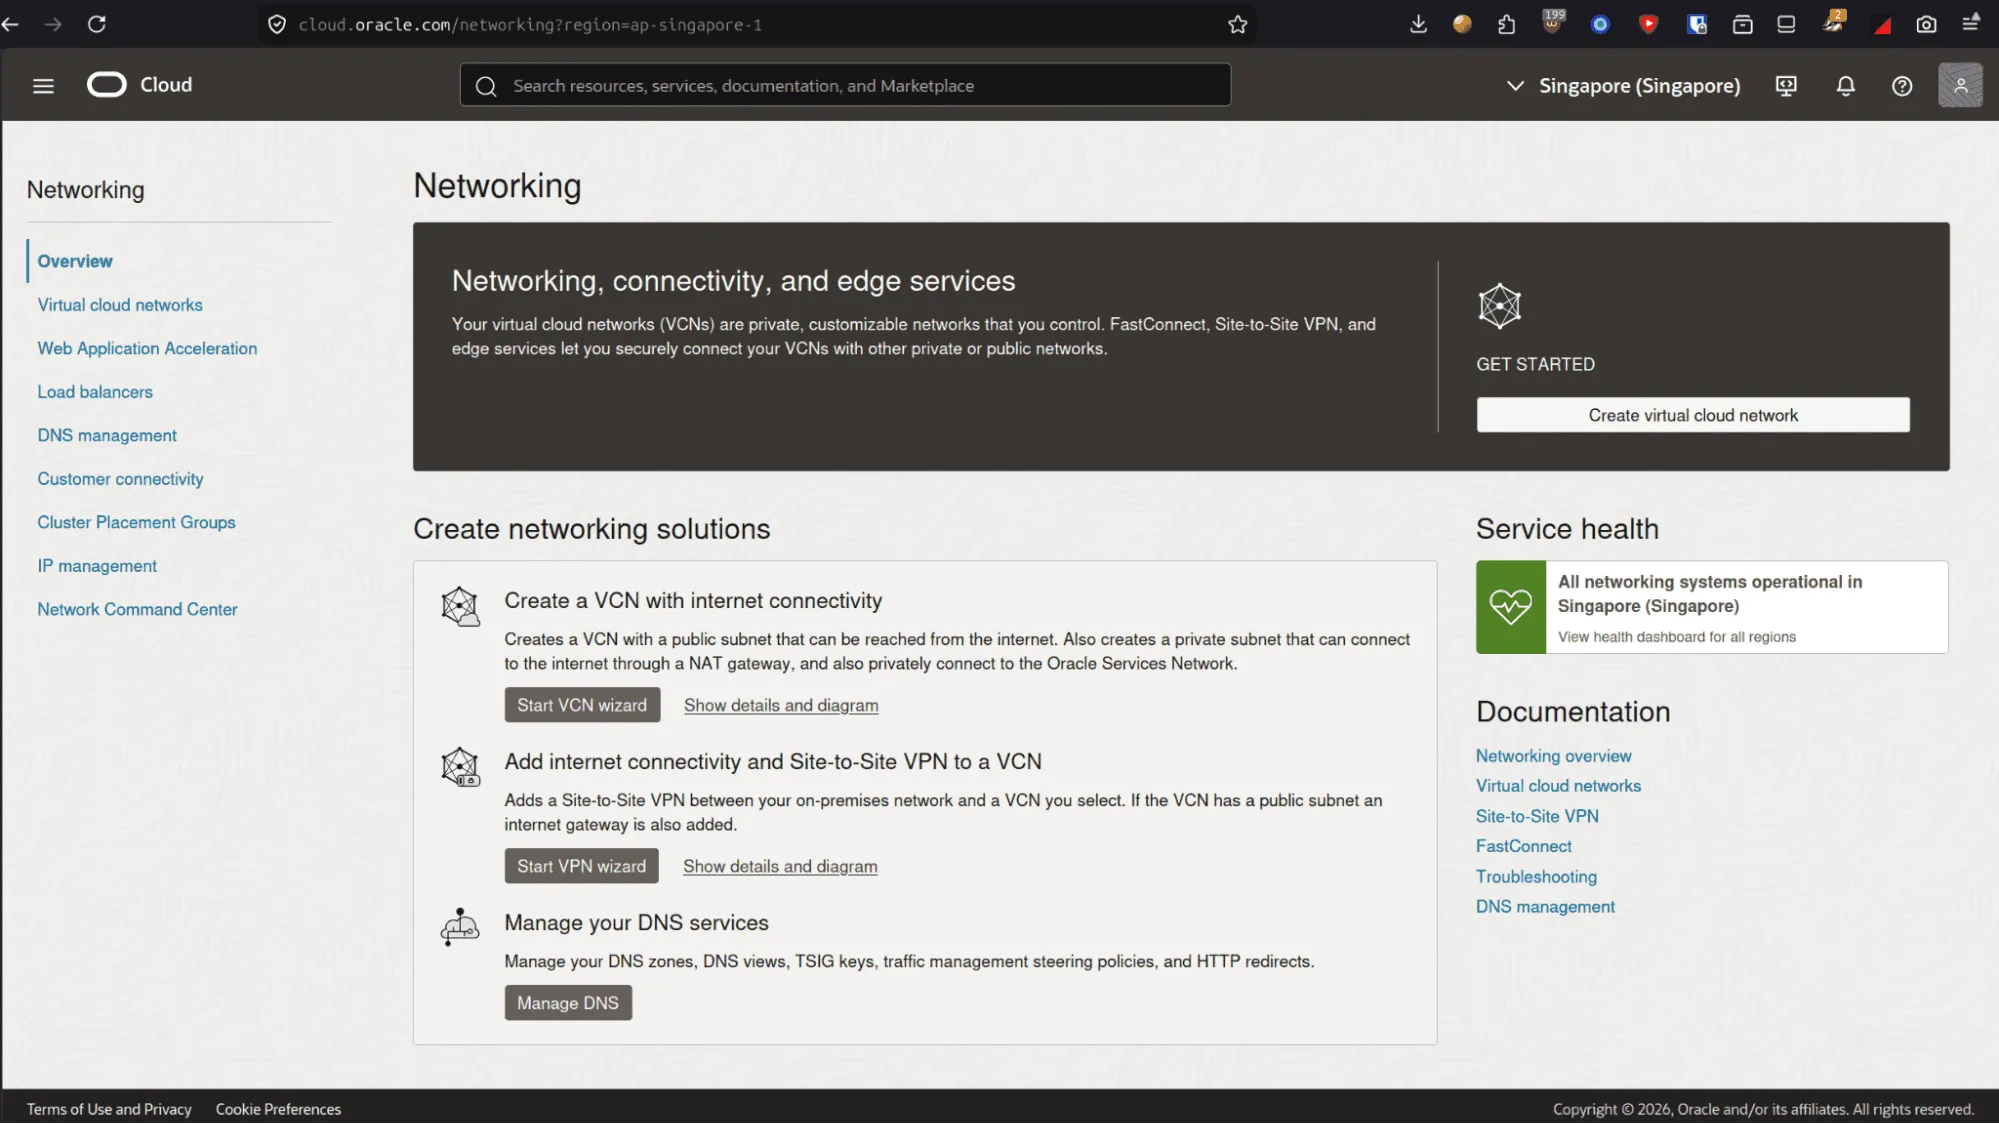The image size is (1999, 1124).
Task: Click the extension icon with the 2 badge
Action: click(1834, 22)
